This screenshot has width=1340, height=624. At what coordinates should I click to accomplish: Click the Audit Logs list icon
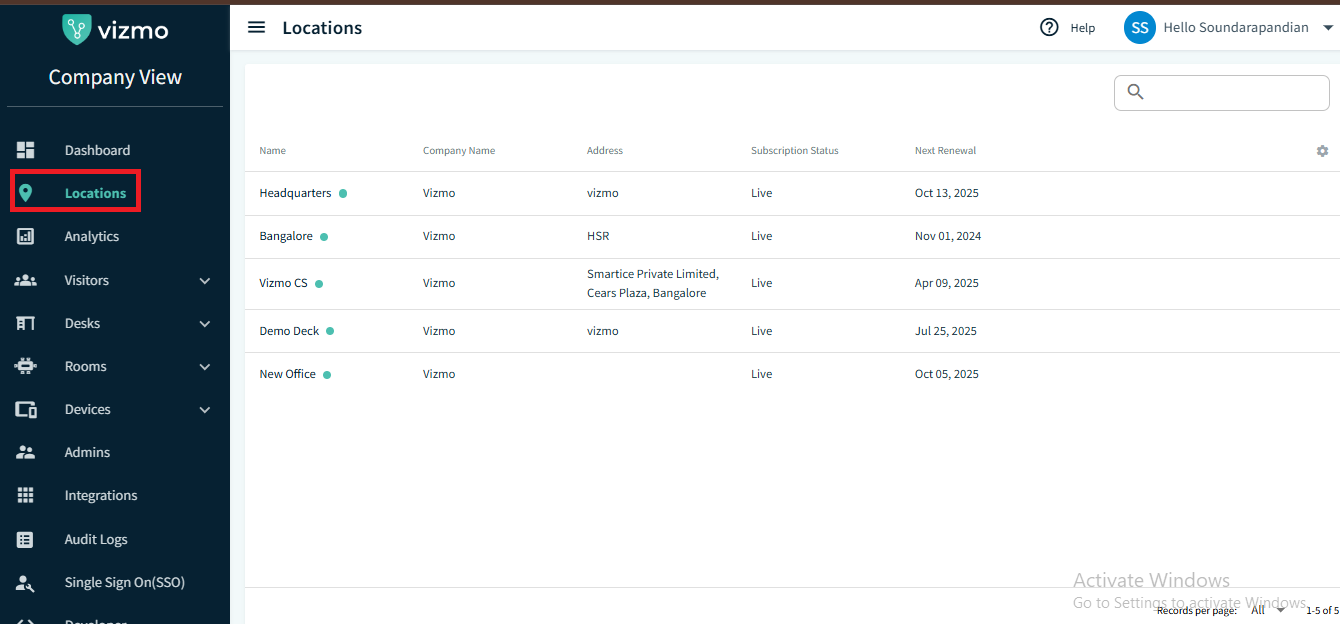coord(26,540)
